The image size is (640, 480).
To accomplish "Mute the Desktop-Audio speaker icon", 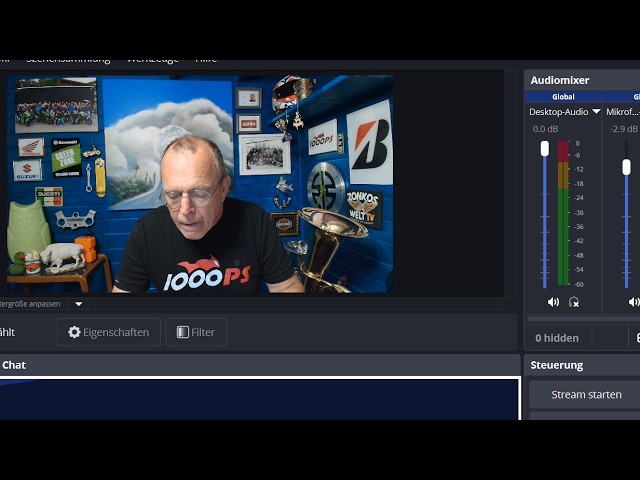I will (x=553, y=302).
